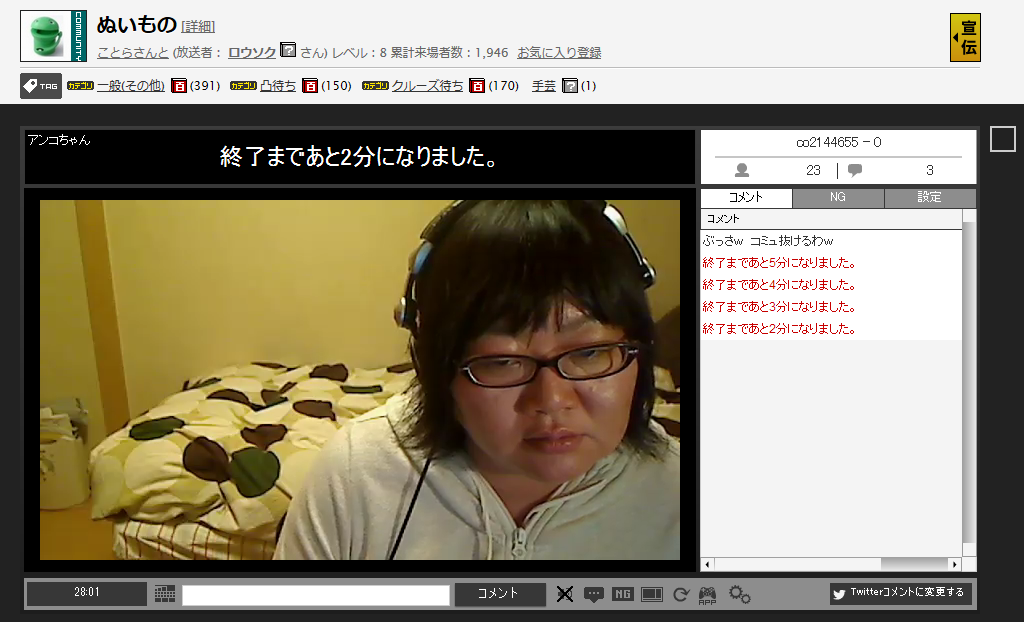Mute the broadcast audio
The height and width of the screenshot is (622, 1024).
(x=565, y=593)
